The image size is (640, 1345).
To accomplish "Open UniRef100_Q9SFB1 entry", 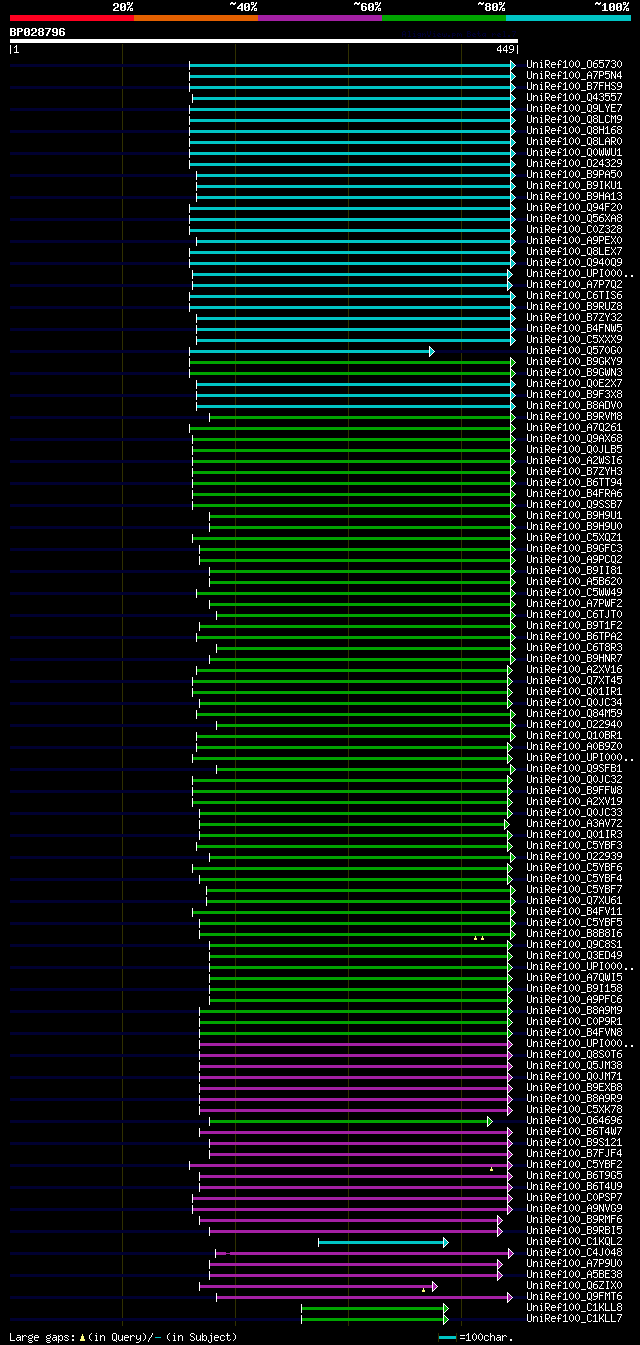I will pos(575,768).
